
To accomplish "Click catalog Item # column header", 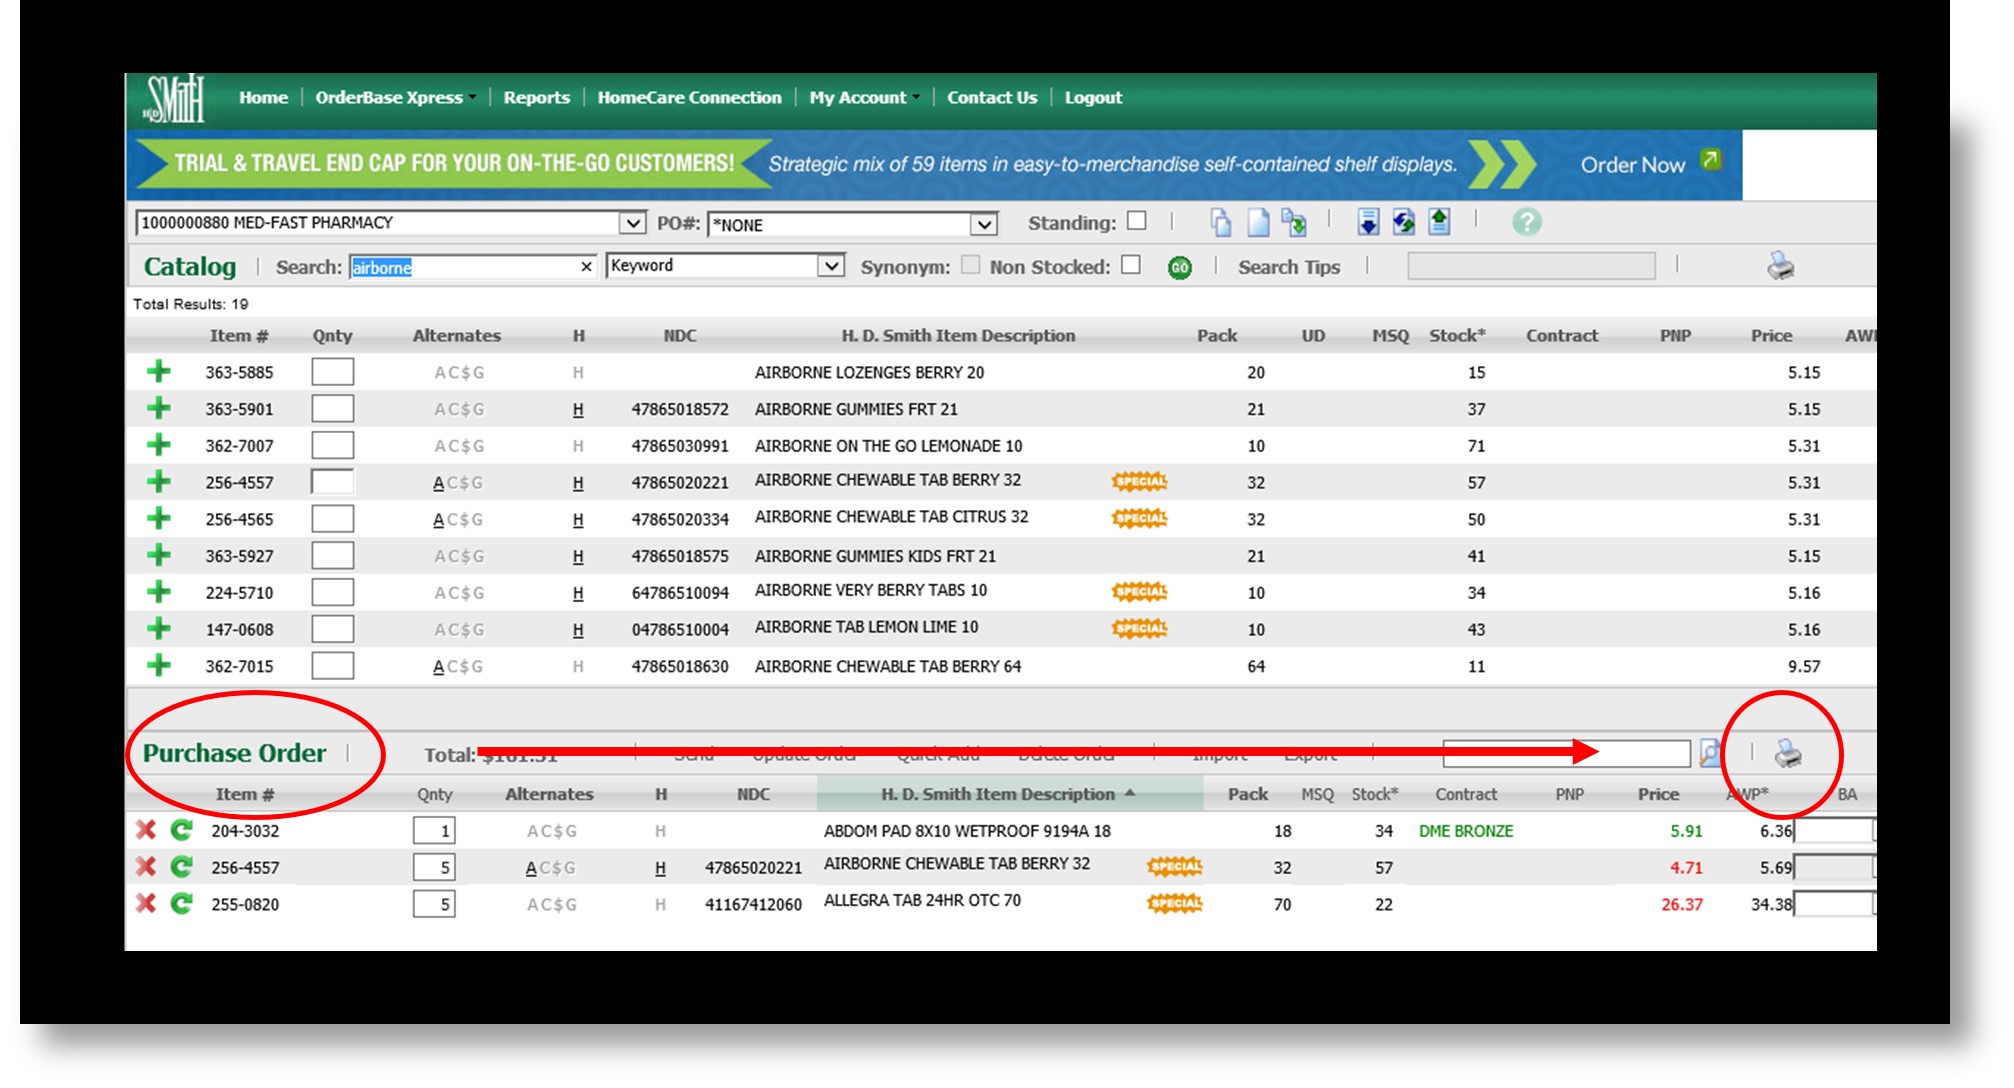I will 239,336.
